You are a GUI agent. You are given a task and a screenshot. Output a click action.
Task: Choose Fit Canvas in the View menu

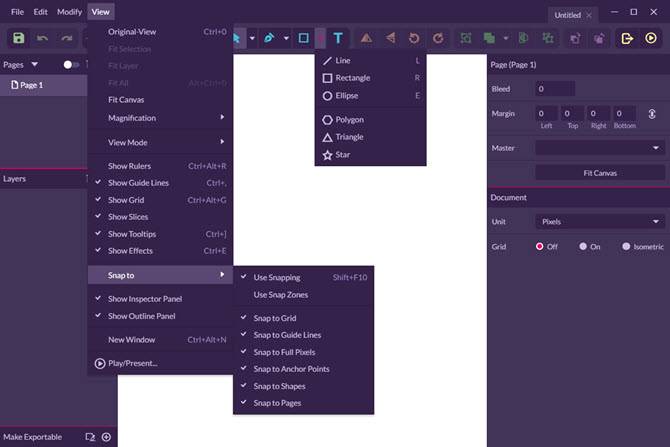pyautogui.click(x=160, y=100)
